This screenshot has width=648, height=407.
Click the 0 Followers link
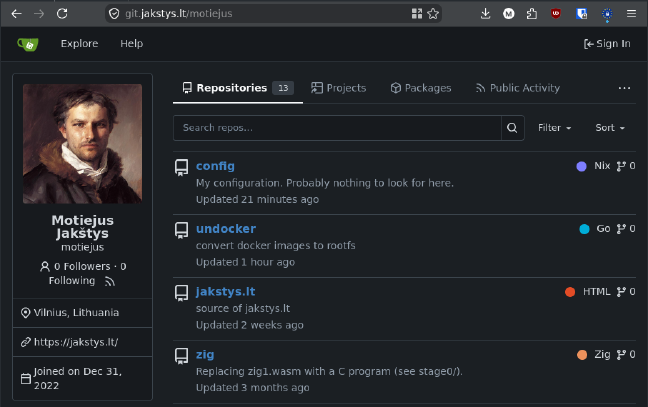coord(82,267)
